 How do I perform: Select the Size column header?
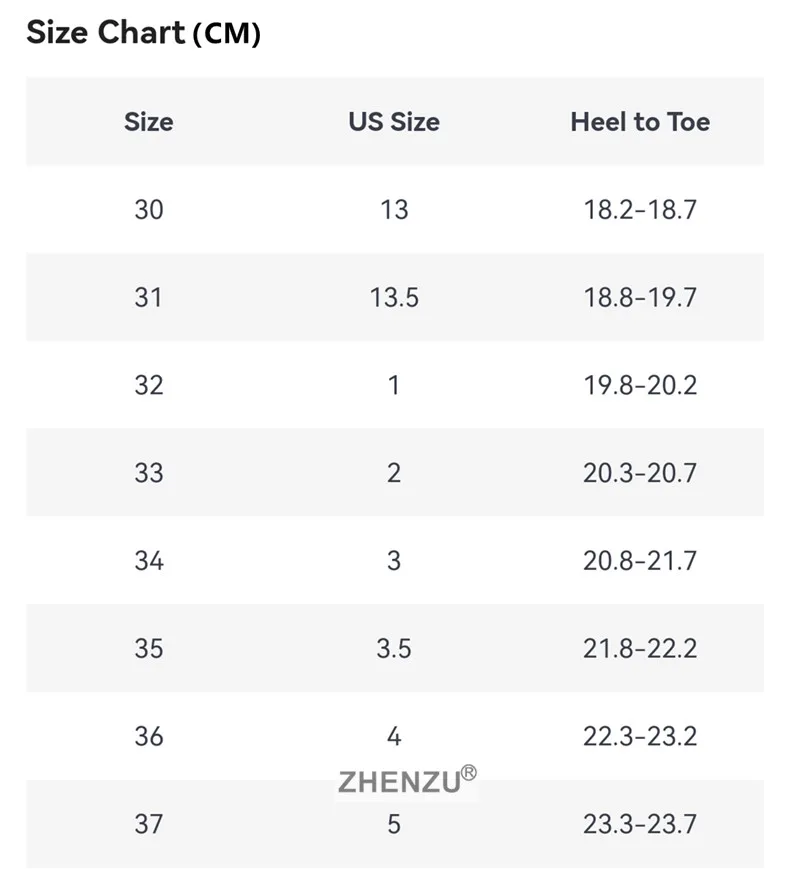coord(149,122)
